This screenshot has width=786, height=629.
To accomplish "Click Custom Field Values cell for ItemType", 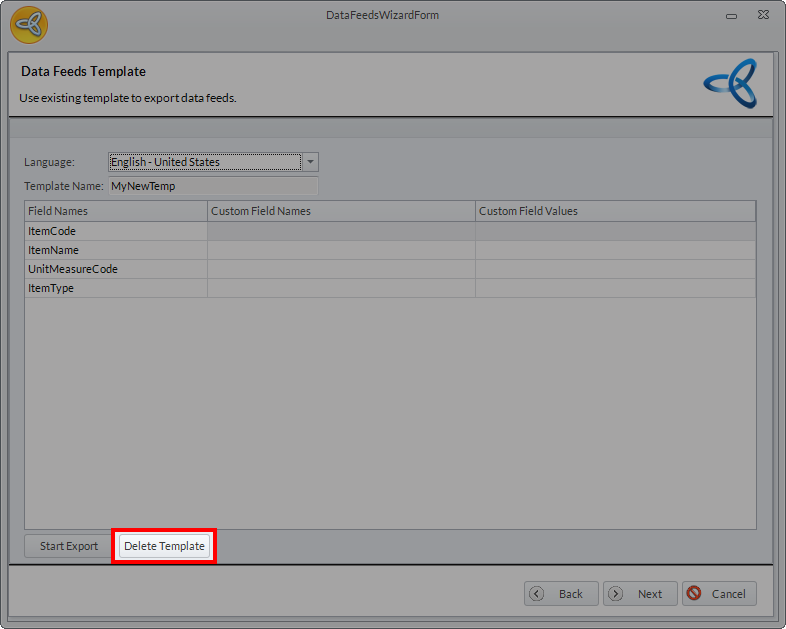I will [x=614, y=288].
